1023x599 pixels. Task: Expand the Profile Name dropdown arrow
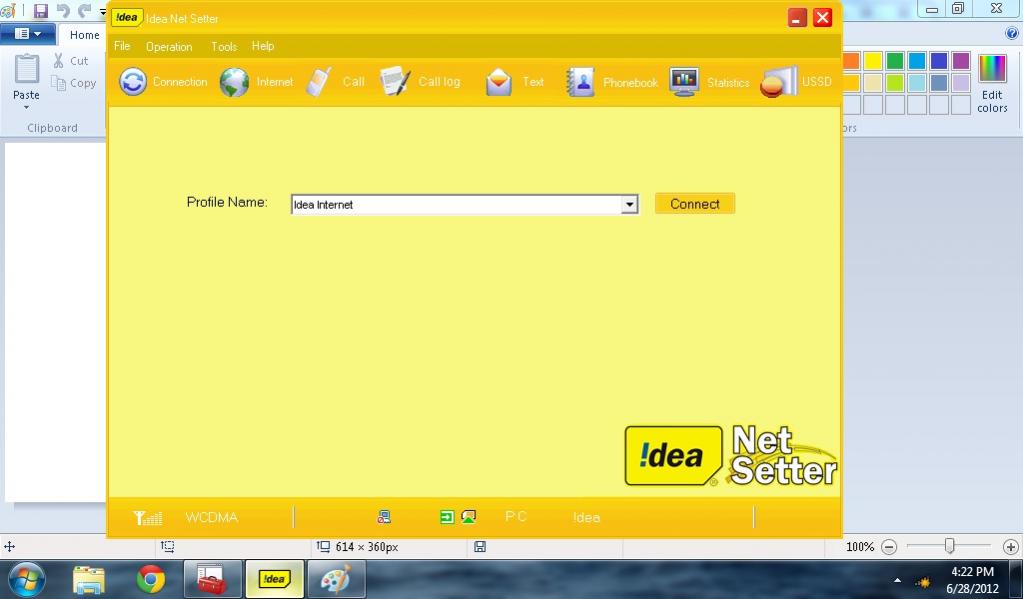click(629, 205)
